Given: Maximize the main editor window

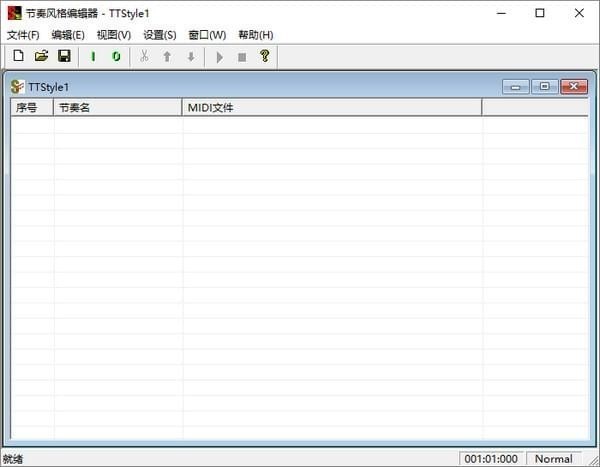Looking at the screenshot, I should [540, 13].
